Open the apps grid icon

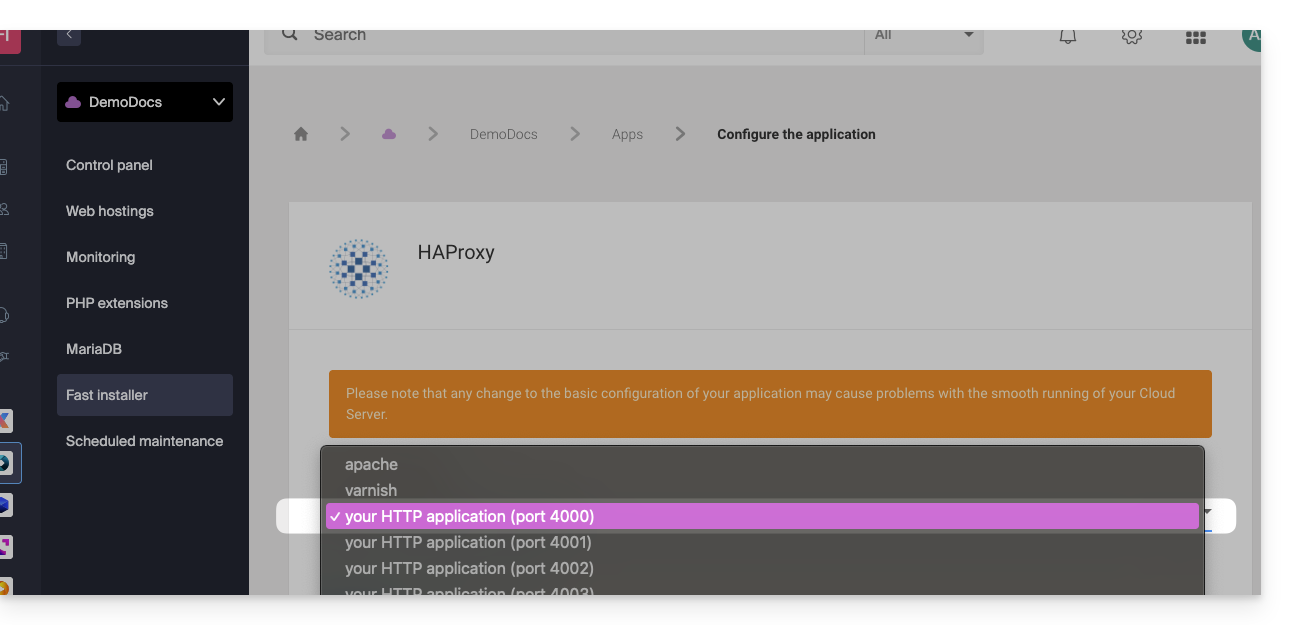click(x=1195, y=37)
